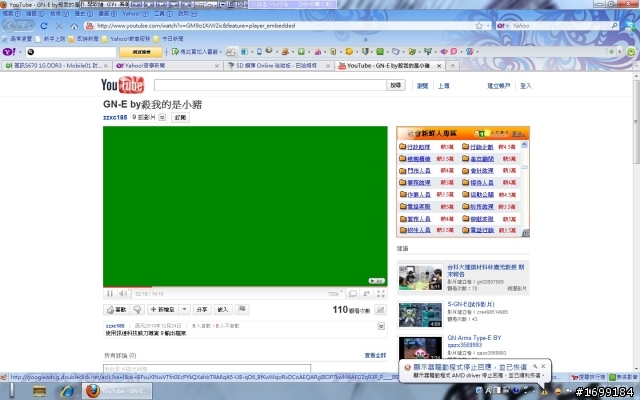Click the Yahoo toolbar web search button
The height and width of the screenshot is (400, 640).
141,52
